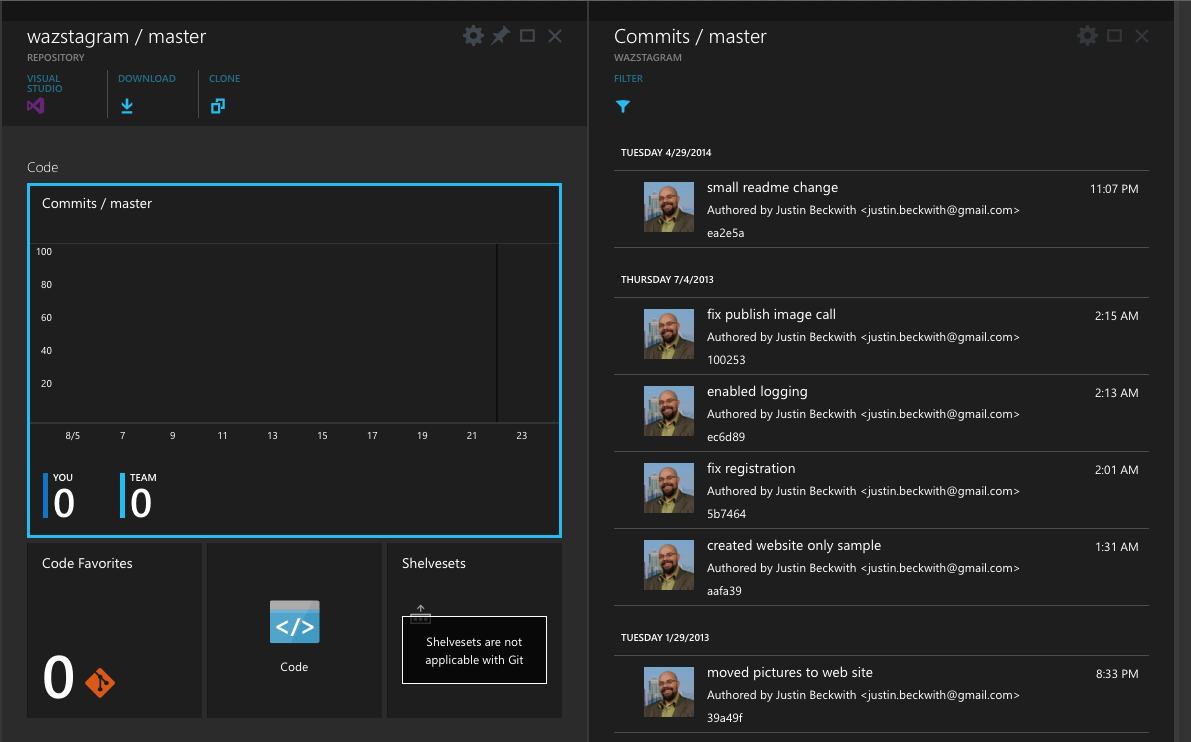Screen dimensions: 1191x742
Task: Open settings gear on wazstagram blade
Action: pyautogui.click(x=473, y=36)
